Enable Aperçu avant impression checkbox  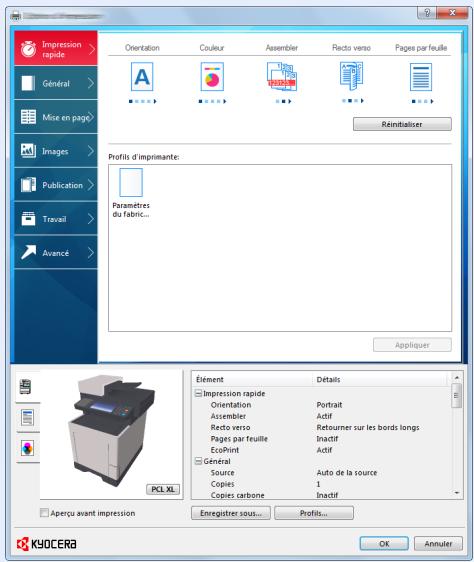44,513
